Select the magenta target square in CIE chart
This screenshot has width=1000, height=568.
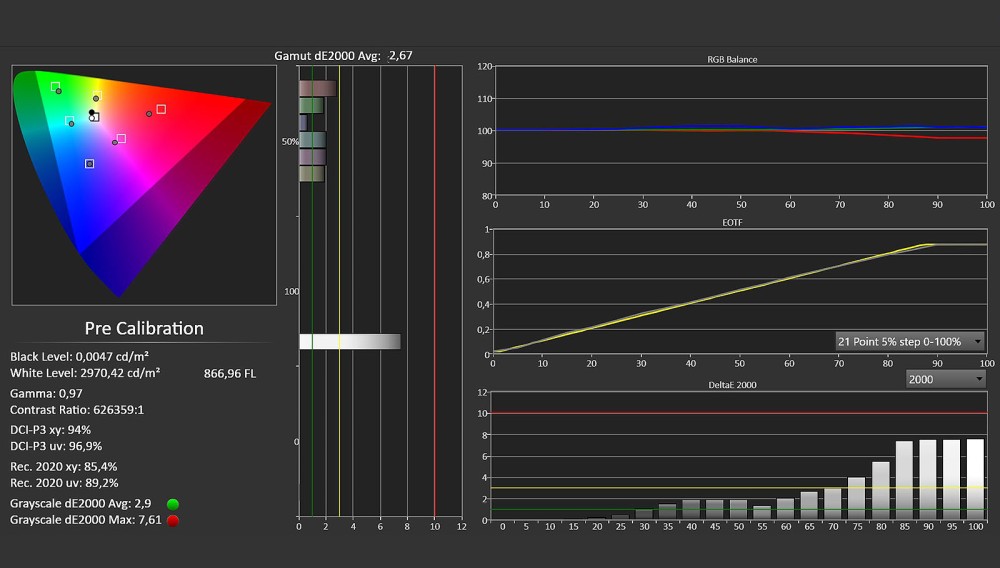[x=121, y=138]
